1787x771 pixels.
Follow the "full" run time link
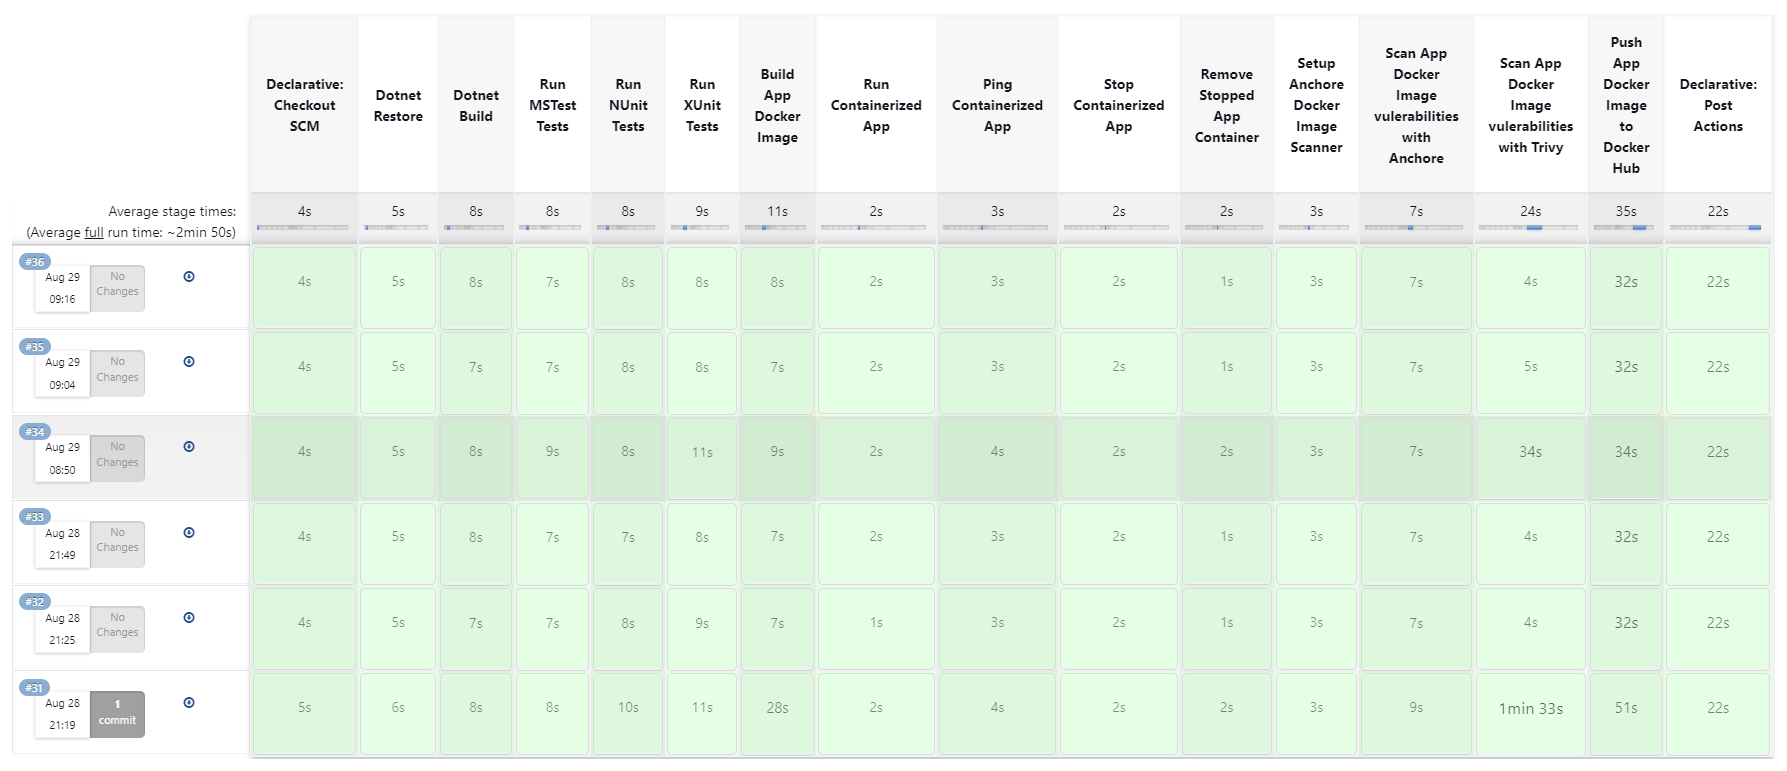[94, 233]
